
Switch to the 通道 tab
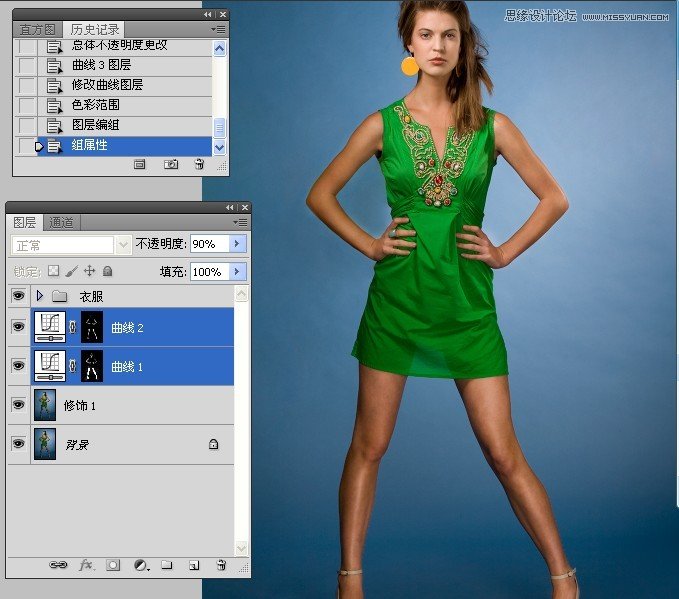pos(61,223)
